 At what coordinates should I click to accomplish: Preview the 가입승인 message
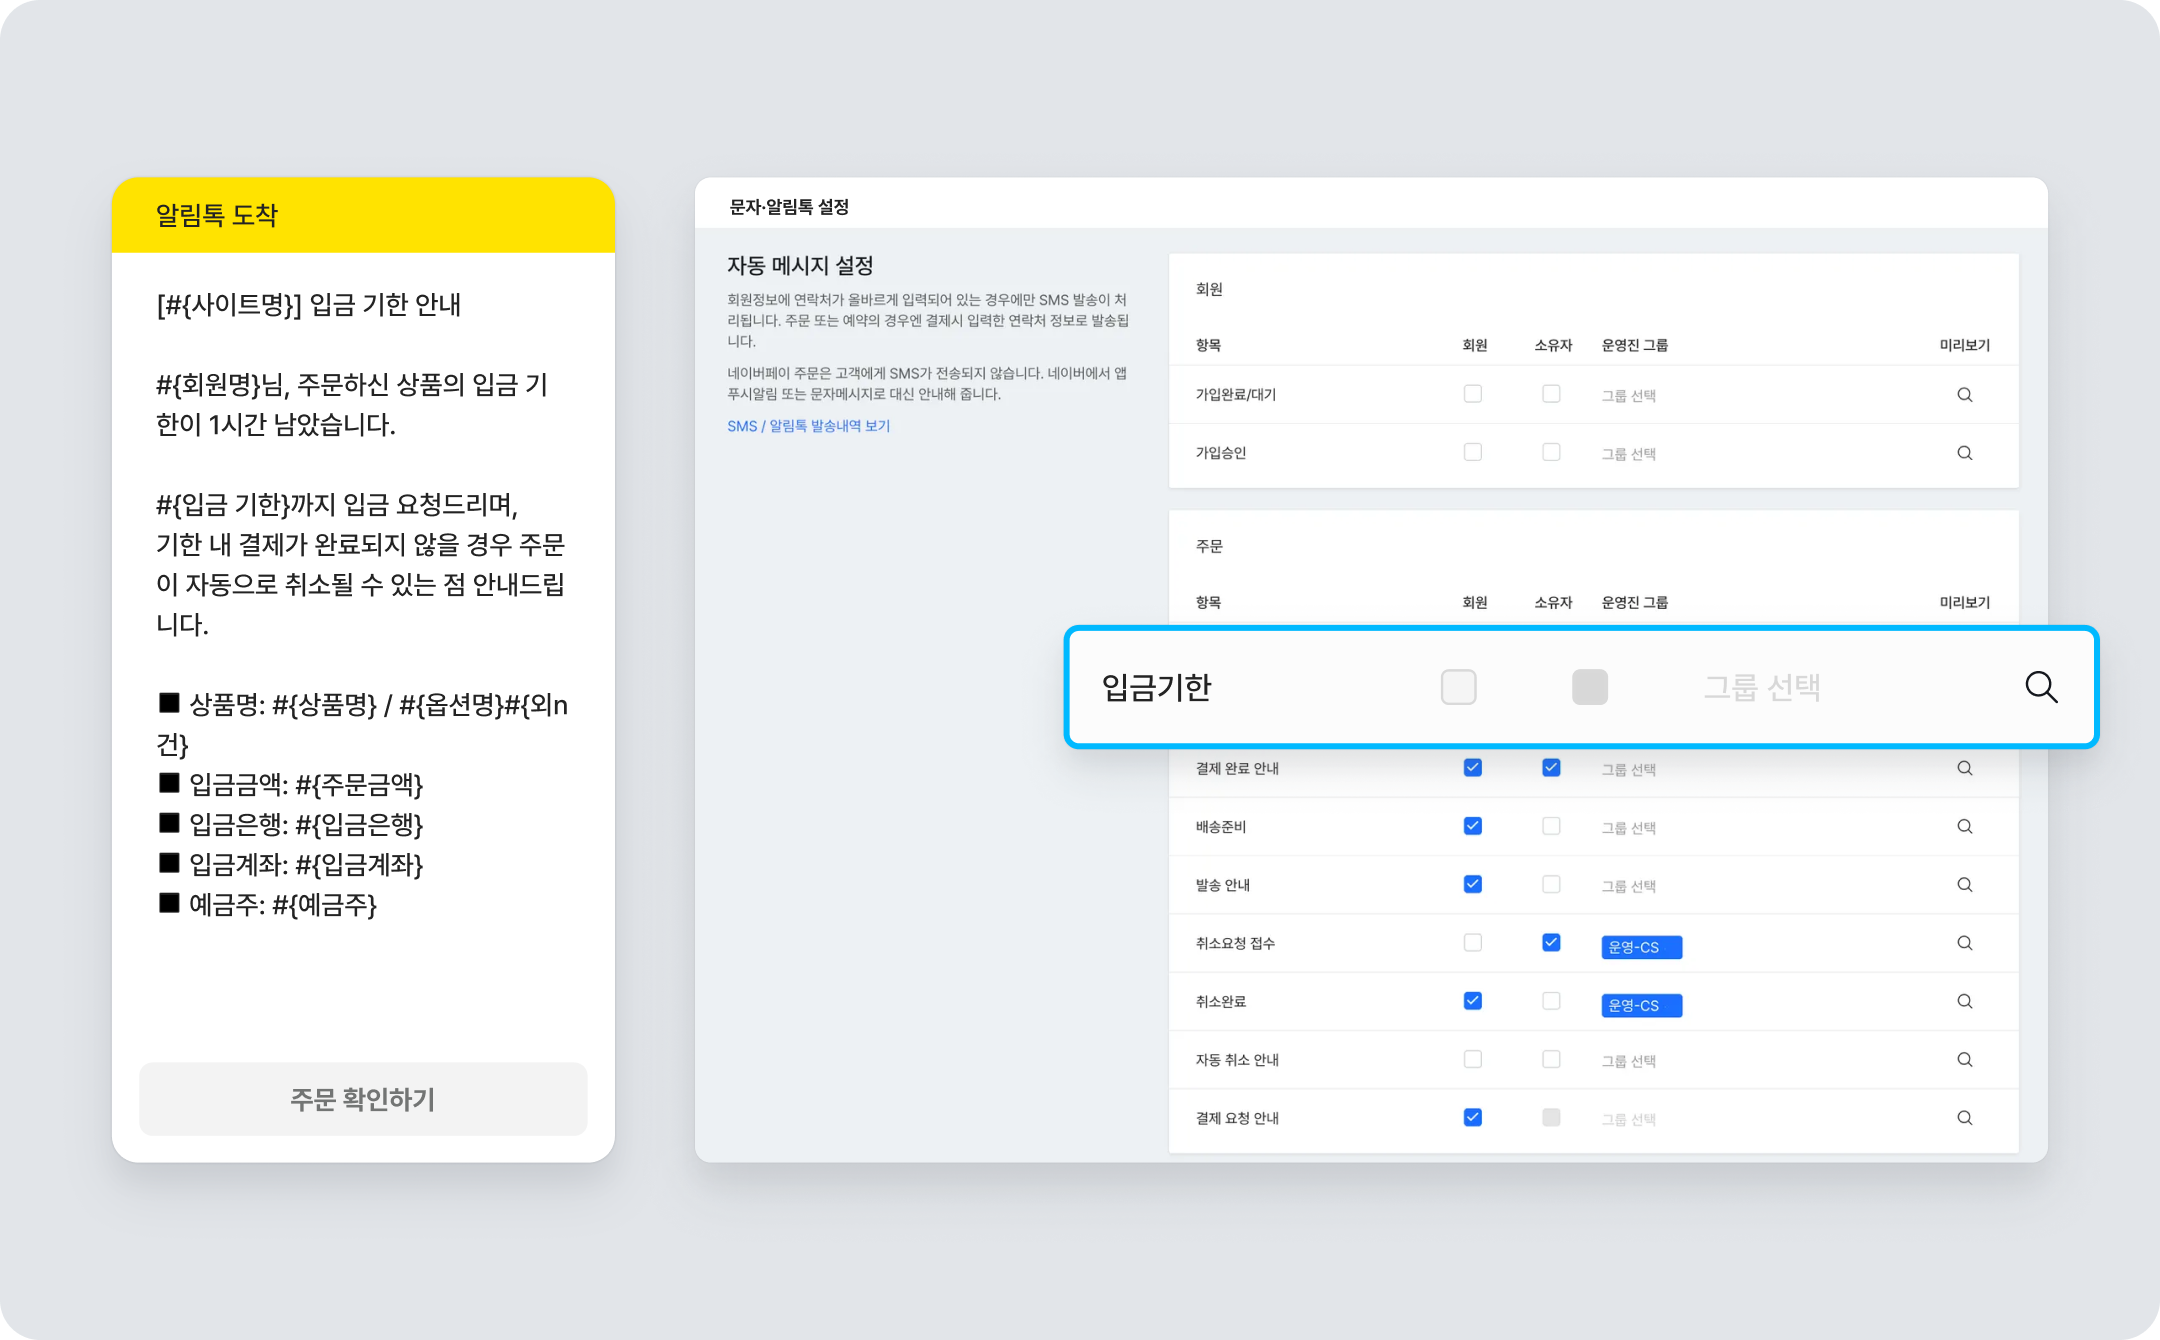coord(1964,453)
